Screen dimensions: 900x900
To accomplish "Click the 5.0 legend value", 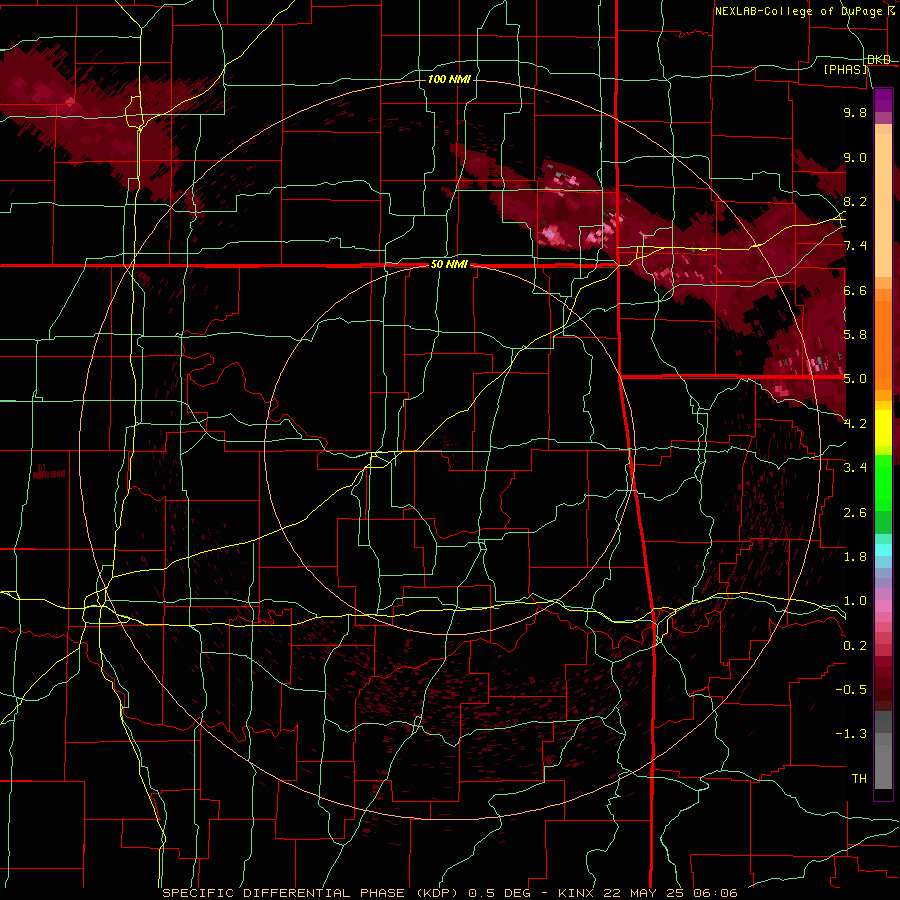I will [855, 379].
